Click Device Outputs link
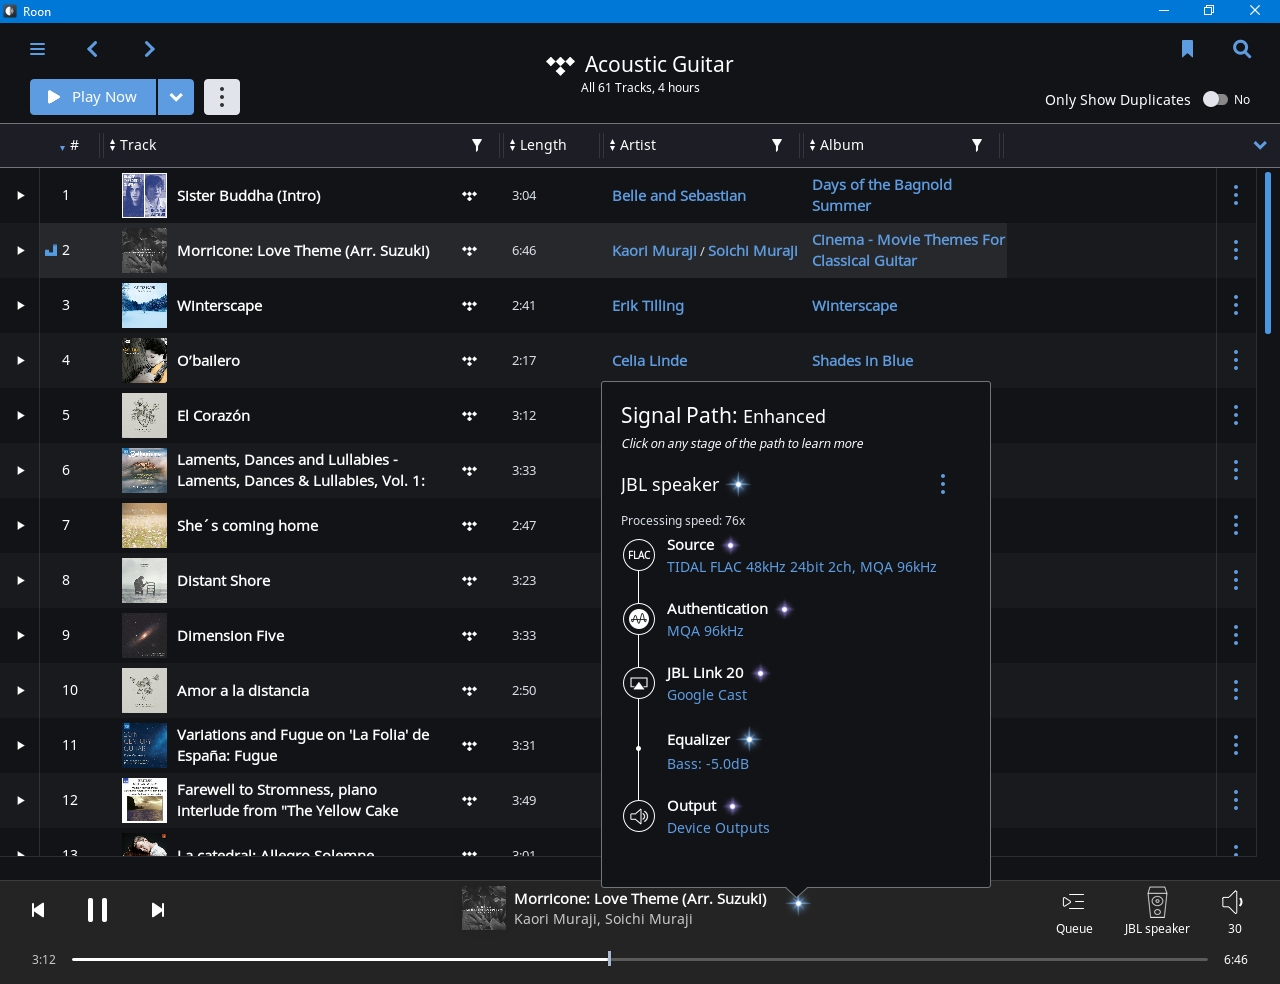Screen dimensions: 1280x984 (718, 828)
